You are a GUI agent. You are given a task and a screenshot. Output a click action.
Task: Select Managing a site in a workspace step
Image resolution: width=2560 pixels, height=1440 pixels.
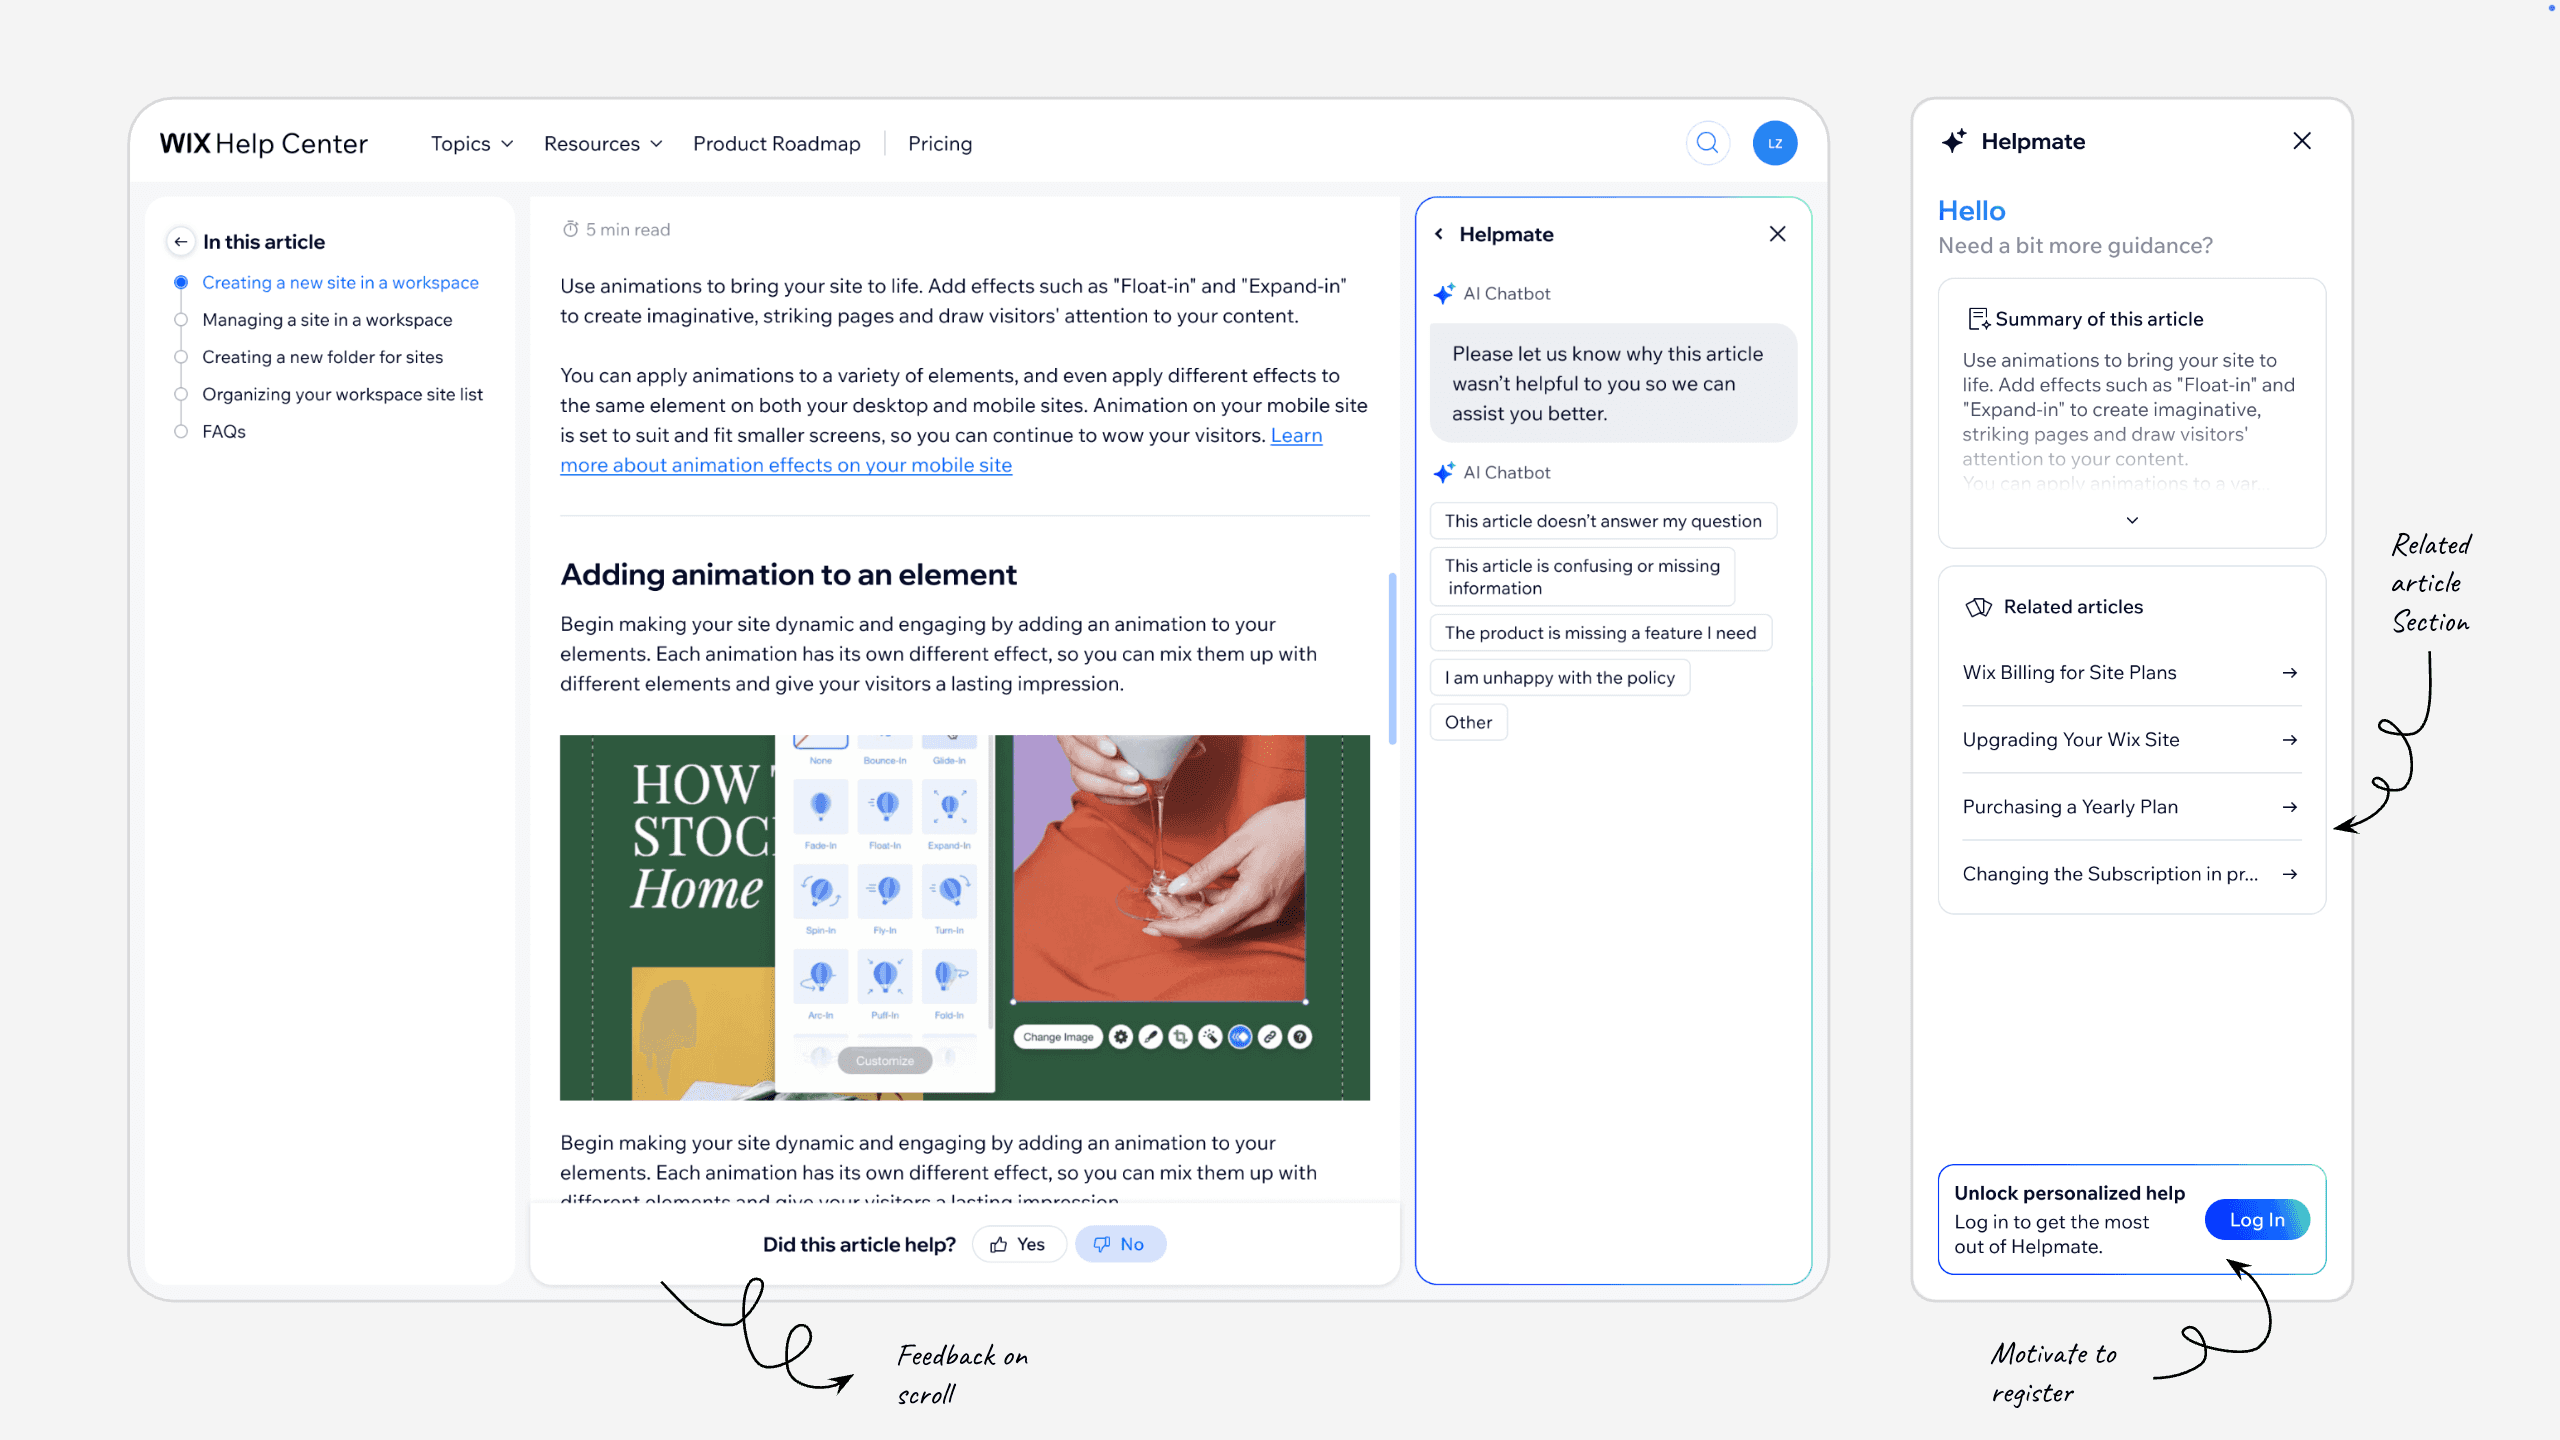tap(327, 320)
